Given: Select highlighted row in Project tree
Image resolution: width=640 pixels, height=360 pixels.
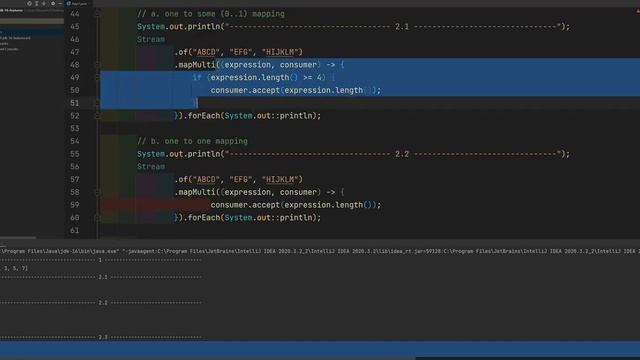Looking at the screenshot, I should (x=32, y=31).
